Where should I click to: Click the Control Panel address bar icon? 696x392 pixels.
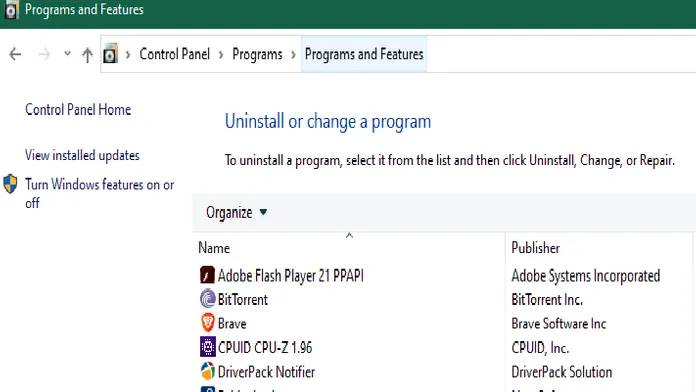[x=111, y=54]
